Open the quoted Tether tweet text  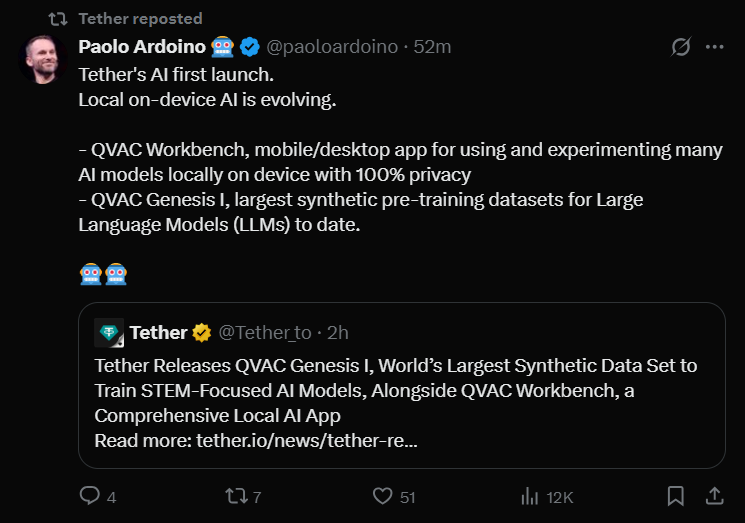pyautogui.click(x=396, y=390)
